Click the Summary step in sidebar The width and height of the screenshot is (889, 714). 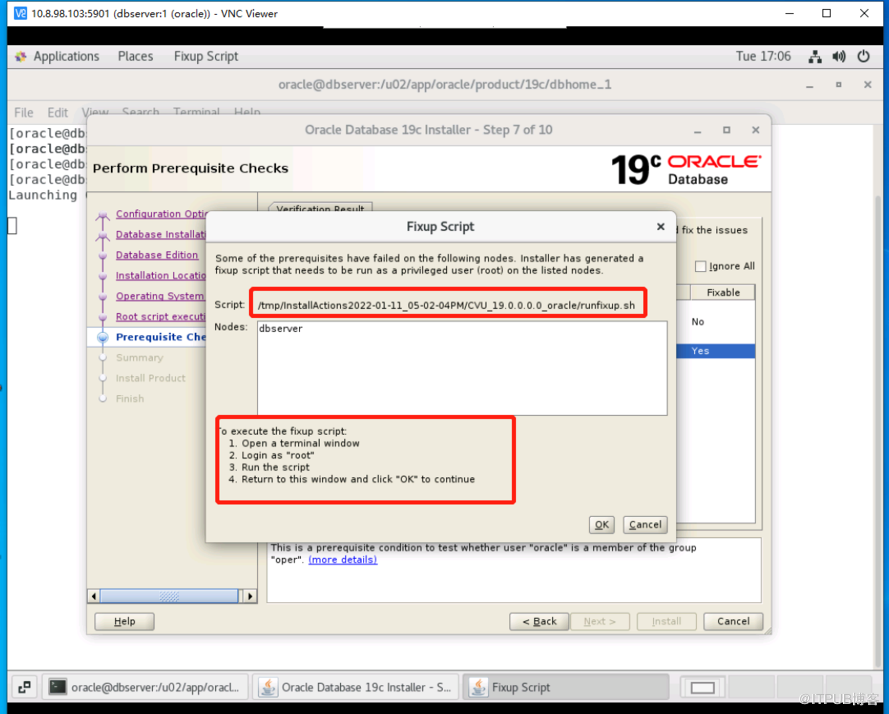click(139, 358)
